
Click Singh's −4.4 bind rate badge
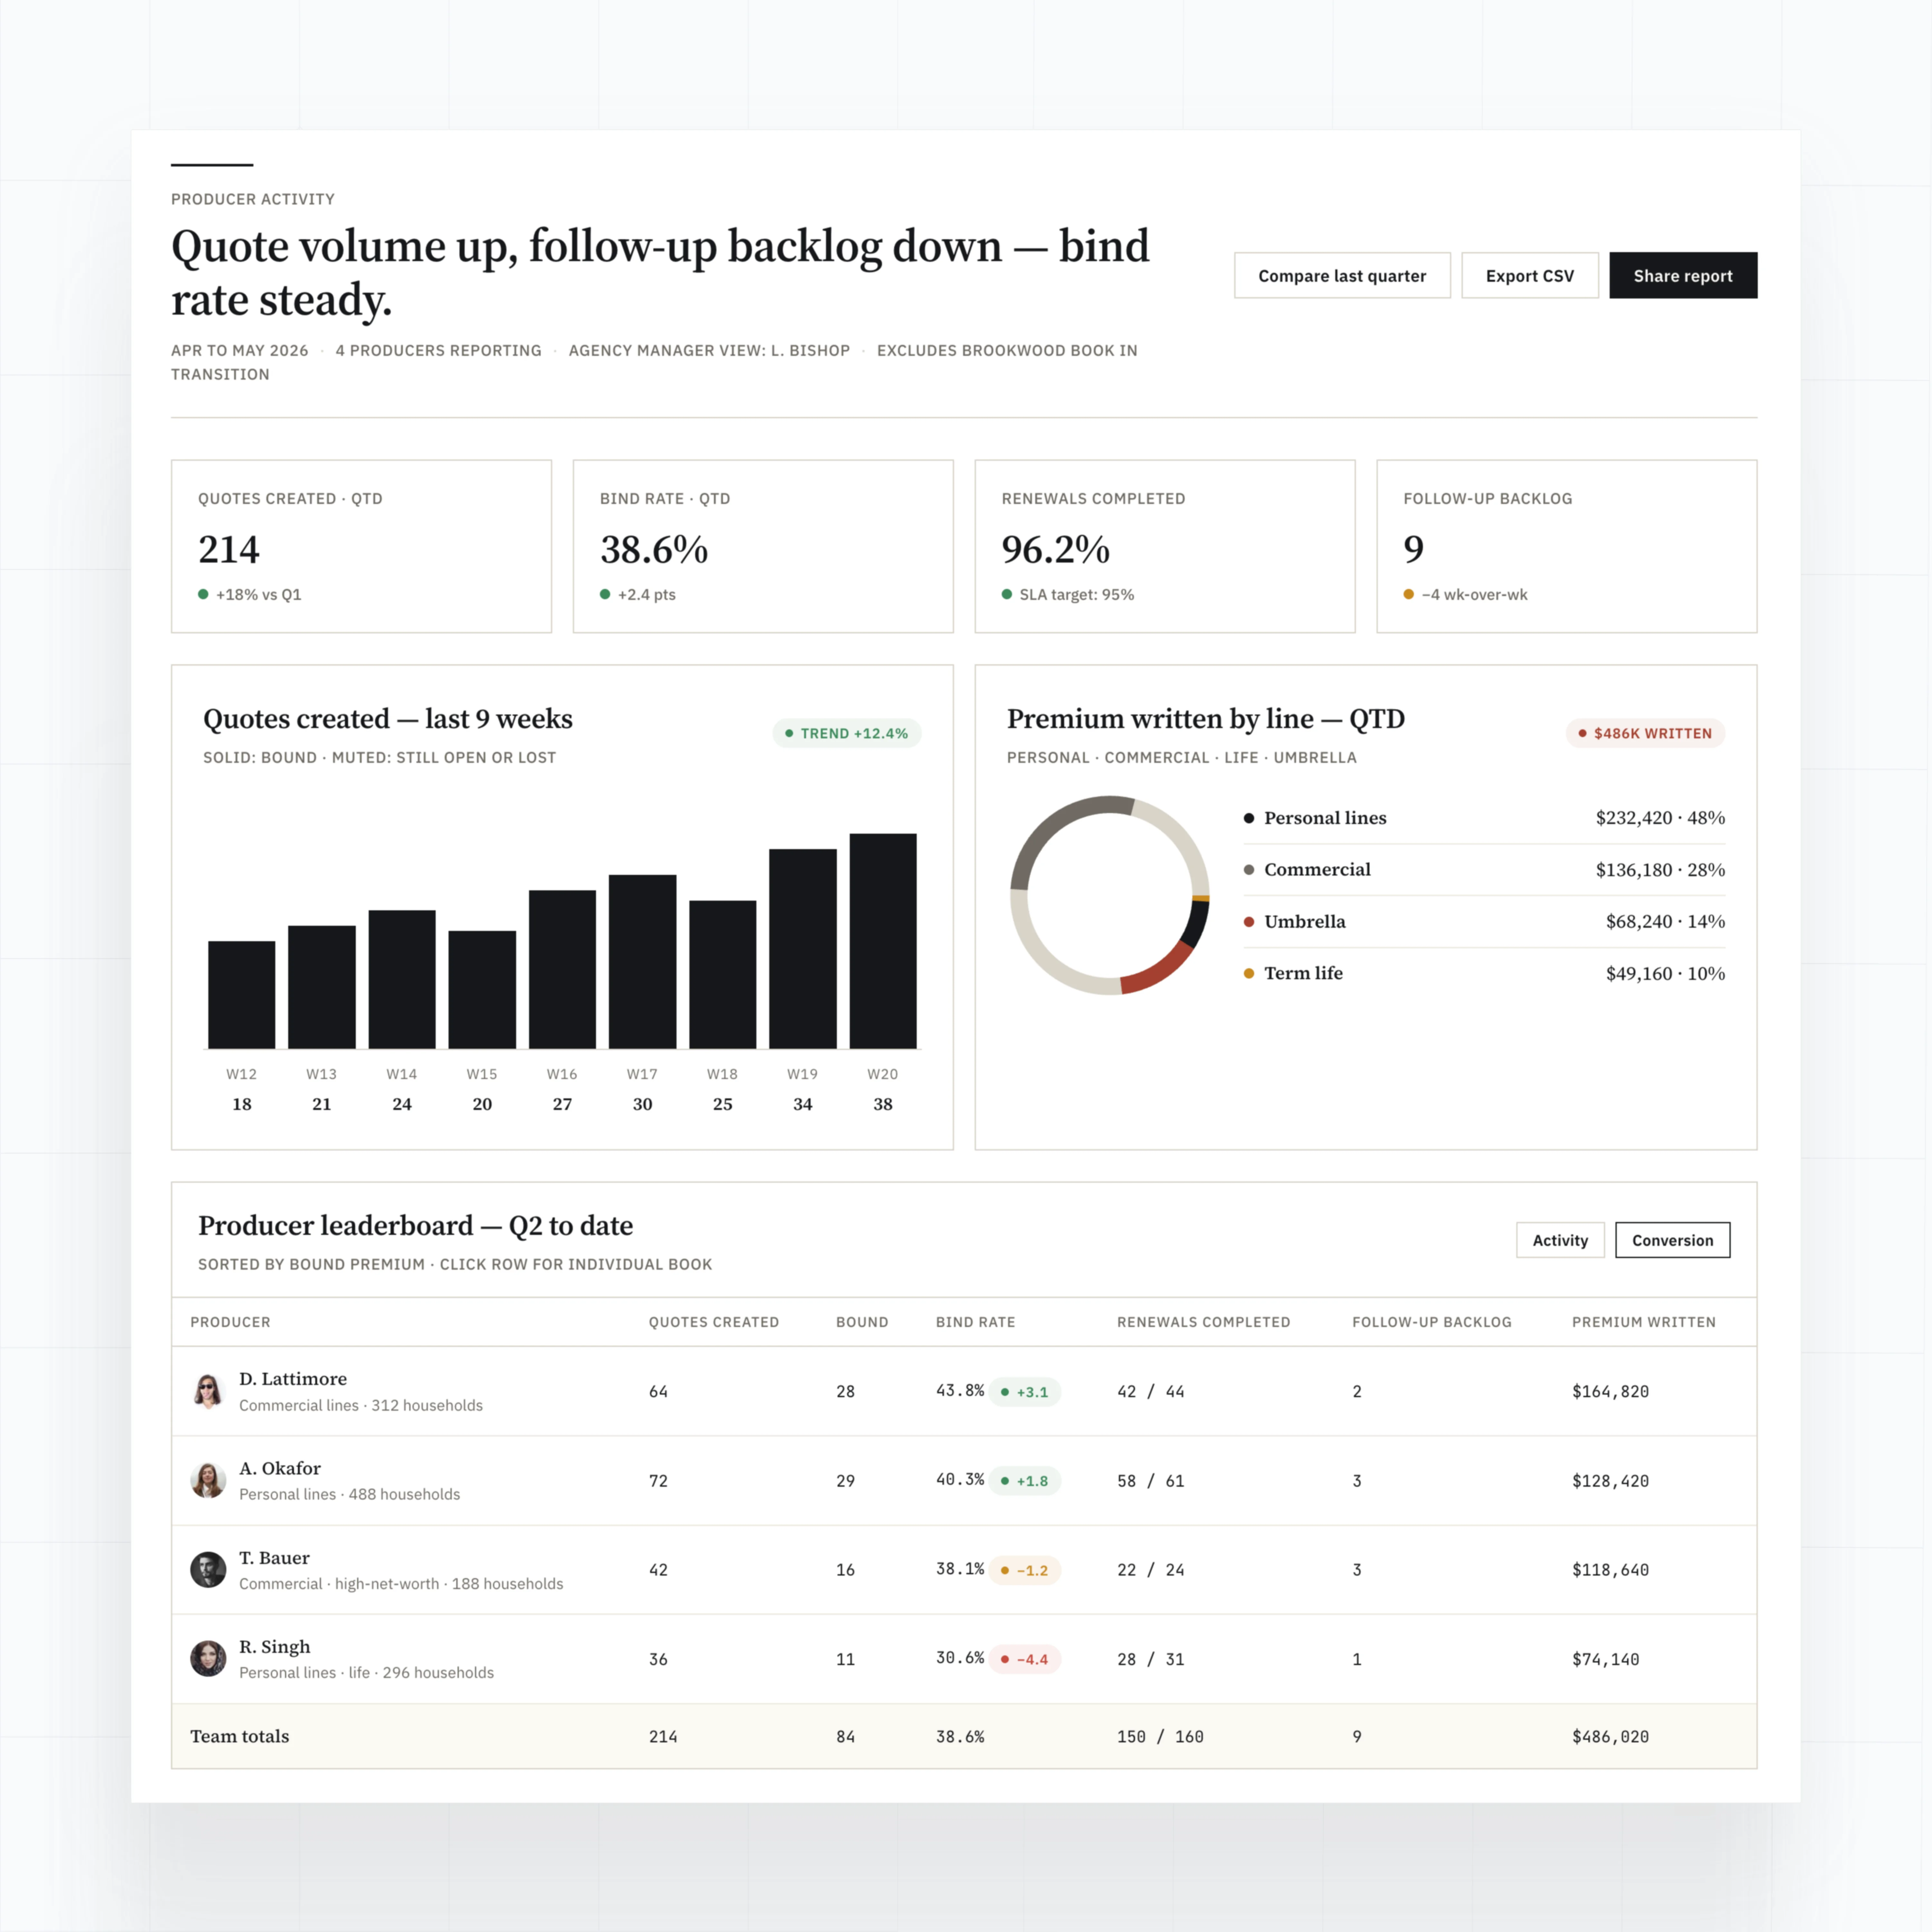pos(1025,1659)
